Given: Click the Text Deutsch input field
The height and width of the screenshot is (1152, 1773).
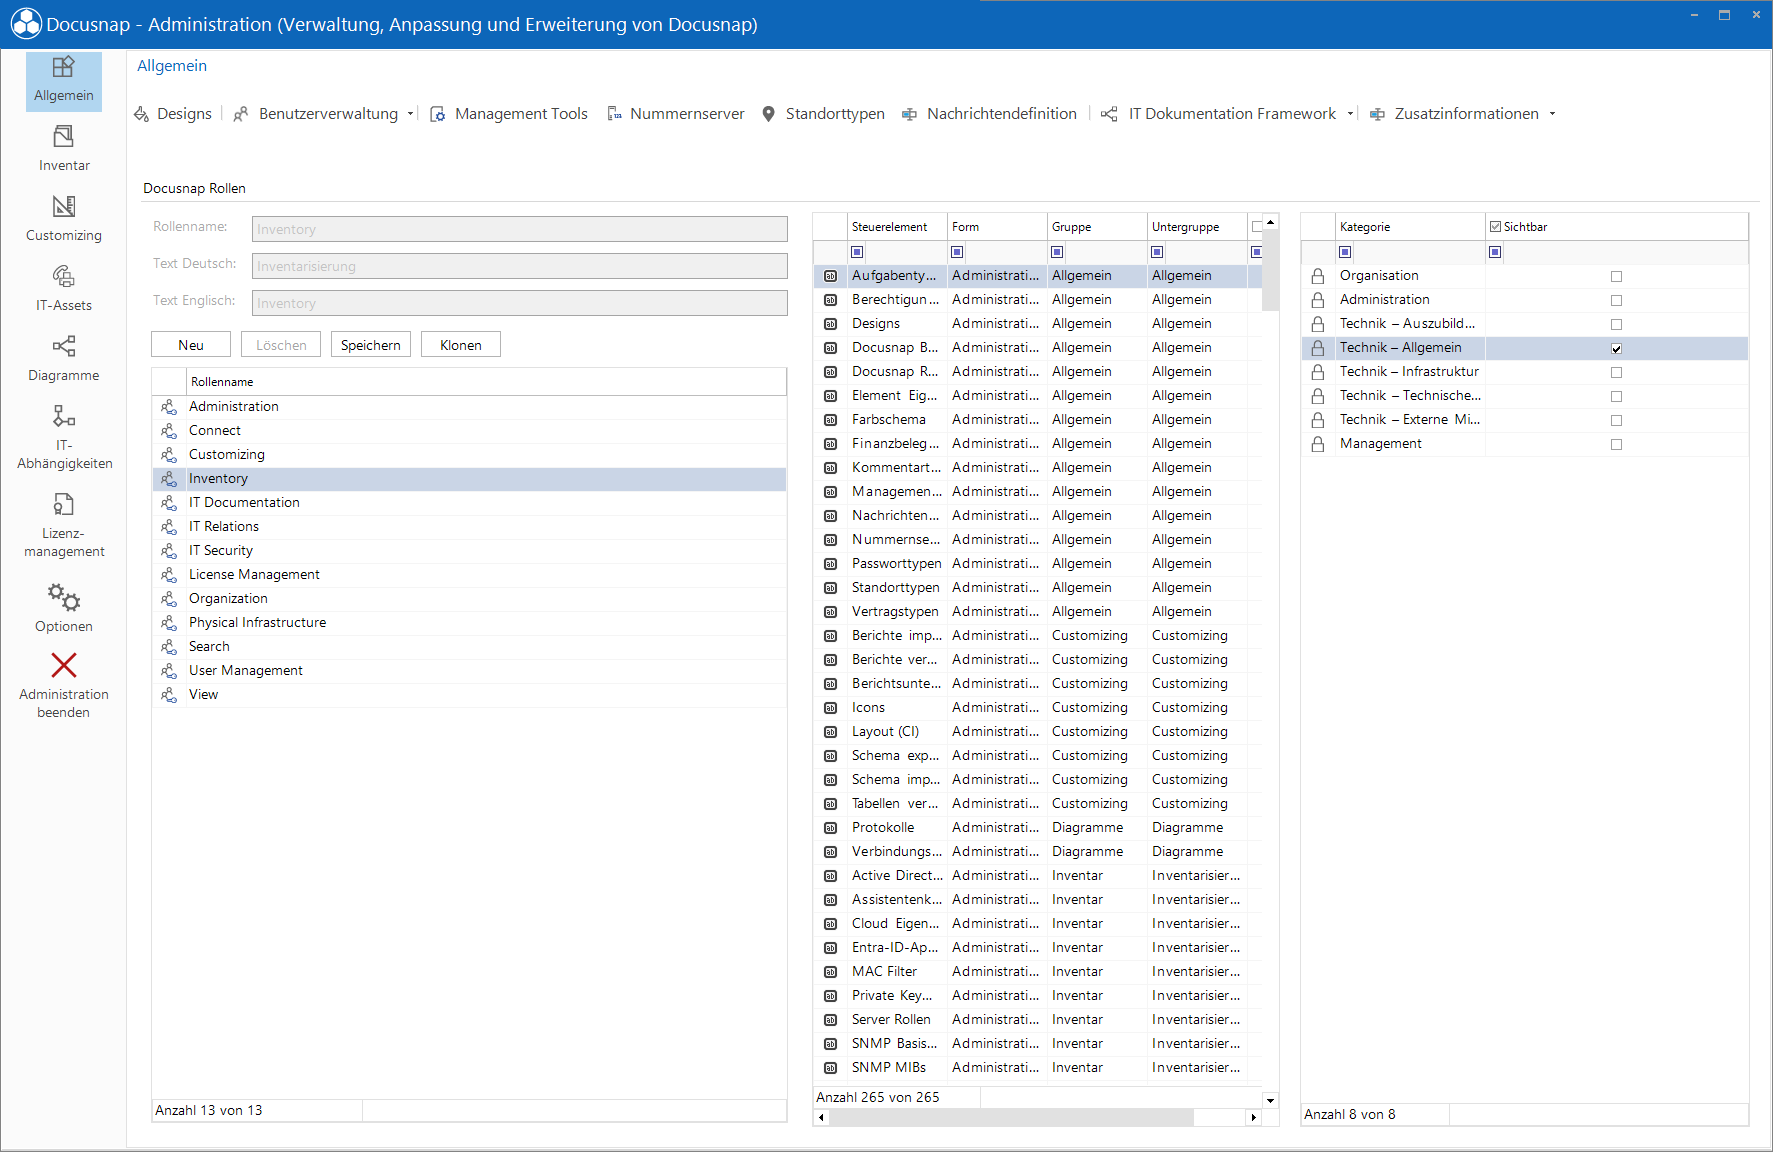Looking at the screenshot, I should pos(520,266).
